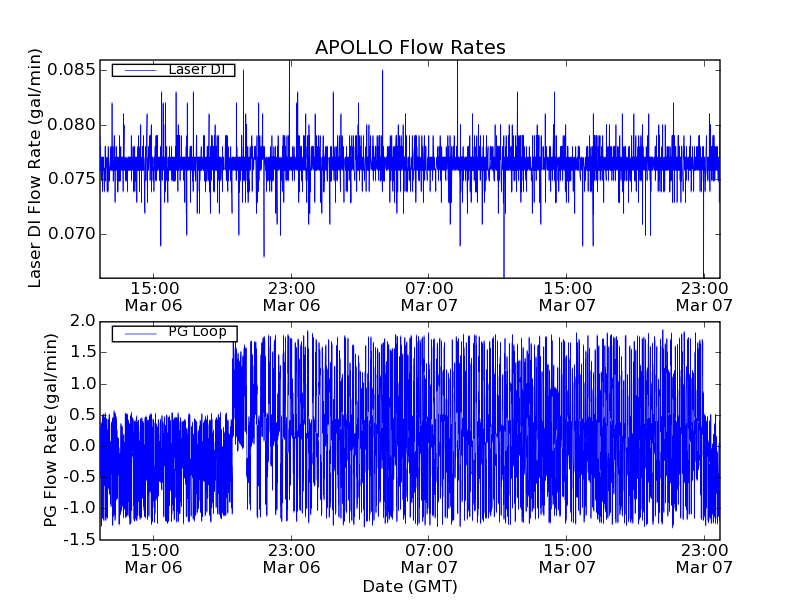This screenshot has width=800, height=600.
Task: Click the 2.0 tick on PG plot
Action: pyautogui.click(x=83, y=321)
